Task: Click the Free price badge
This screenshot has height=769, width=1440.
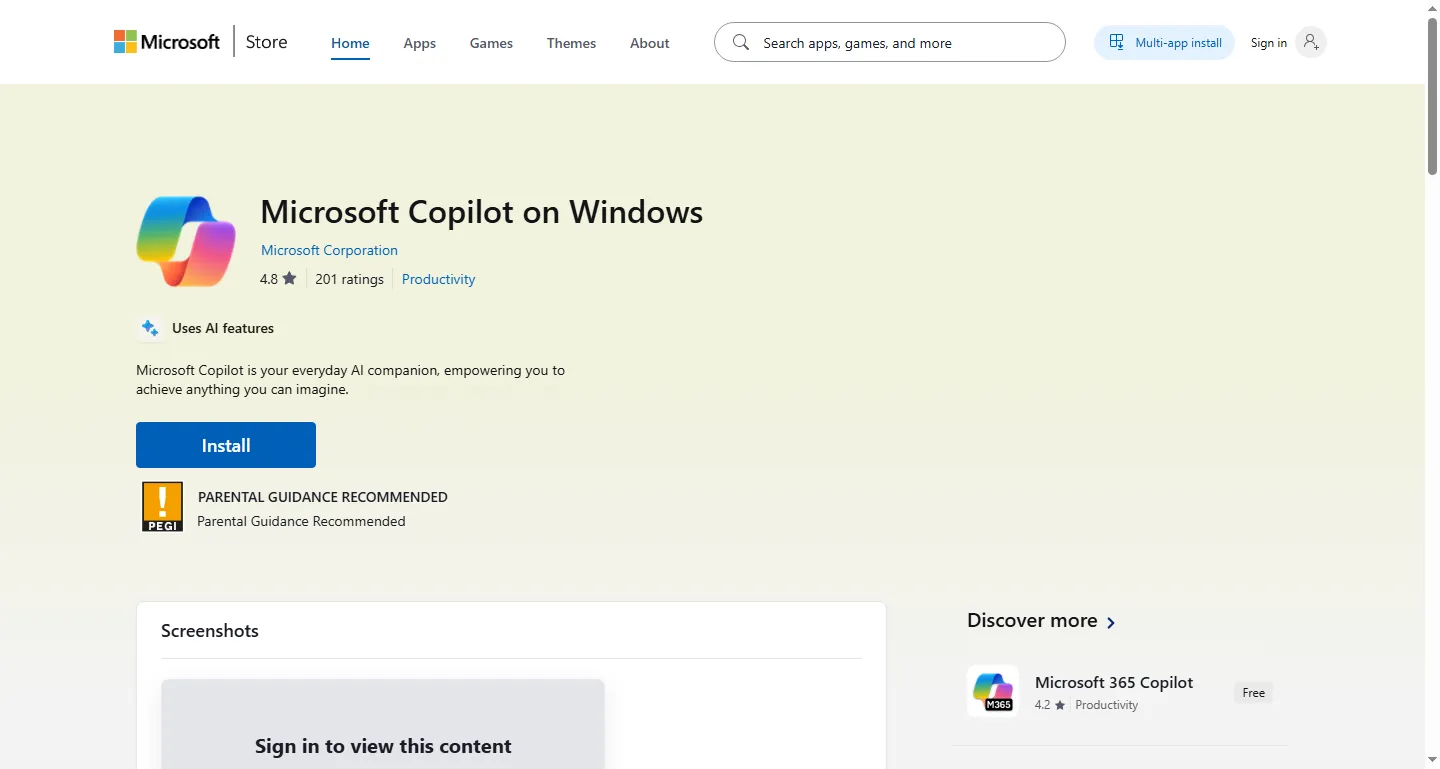Action: click(x=1253, y=692)
